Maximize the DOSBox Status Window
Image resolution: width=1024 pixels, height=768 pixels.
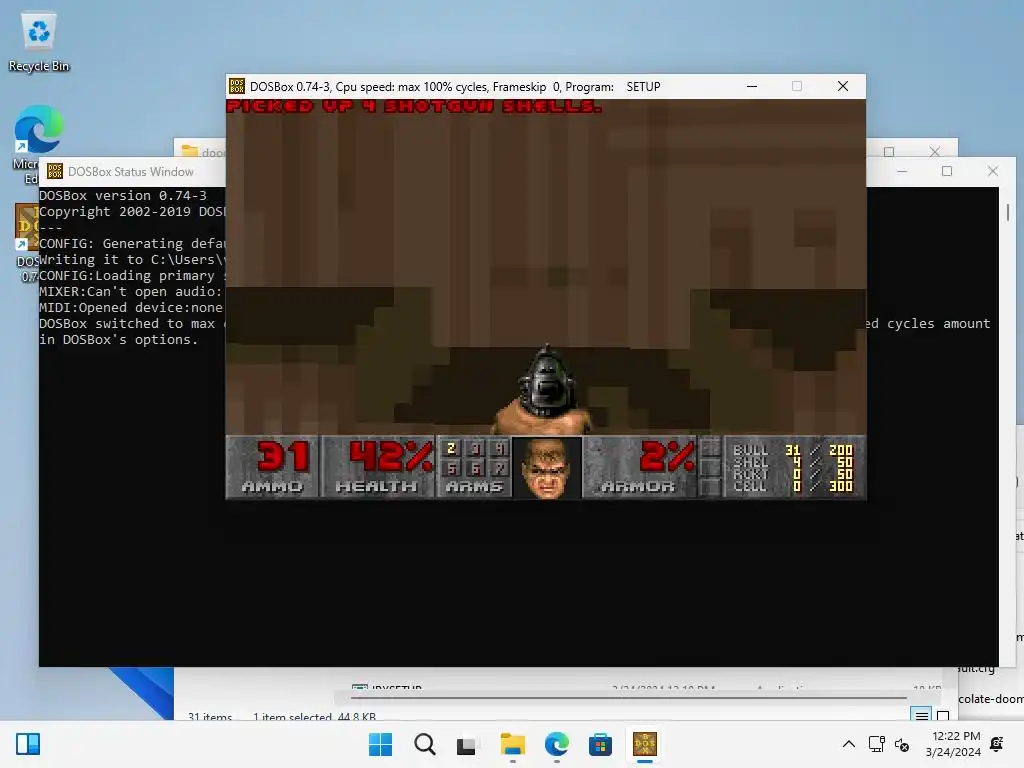(947, 171)
